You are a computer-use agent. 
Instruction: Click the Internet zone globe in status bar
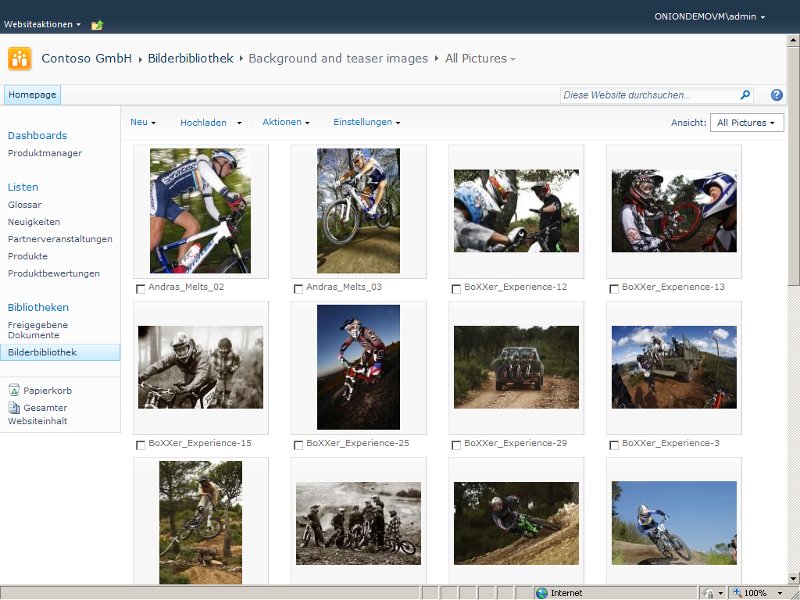coord(542,593)
